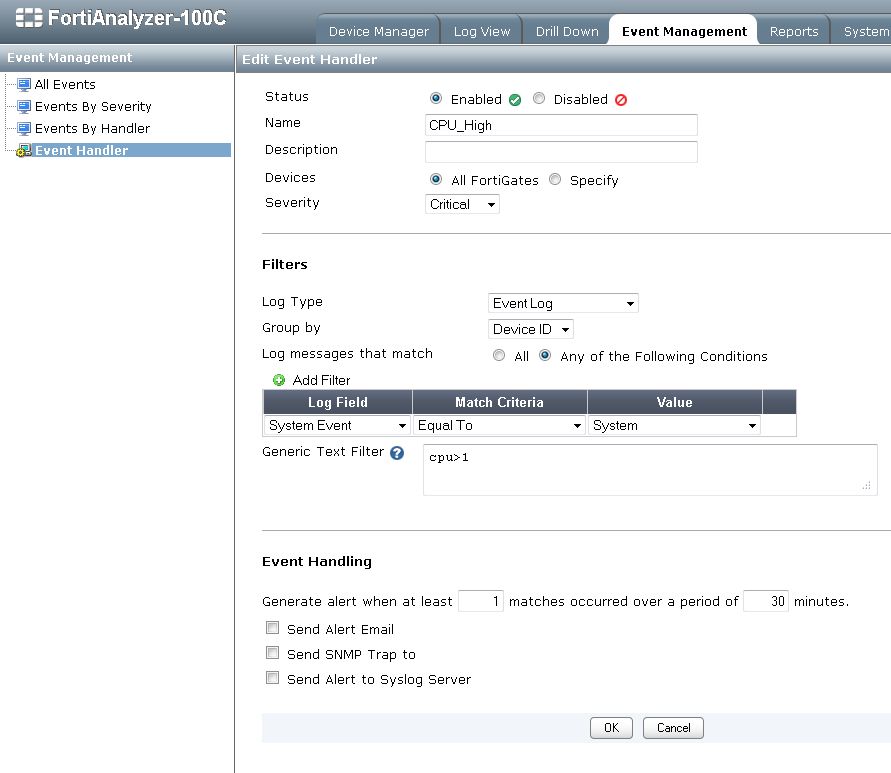The image size is (891, 773).
Task: Click the period minutes field showing 30
Action: (765, 601)
